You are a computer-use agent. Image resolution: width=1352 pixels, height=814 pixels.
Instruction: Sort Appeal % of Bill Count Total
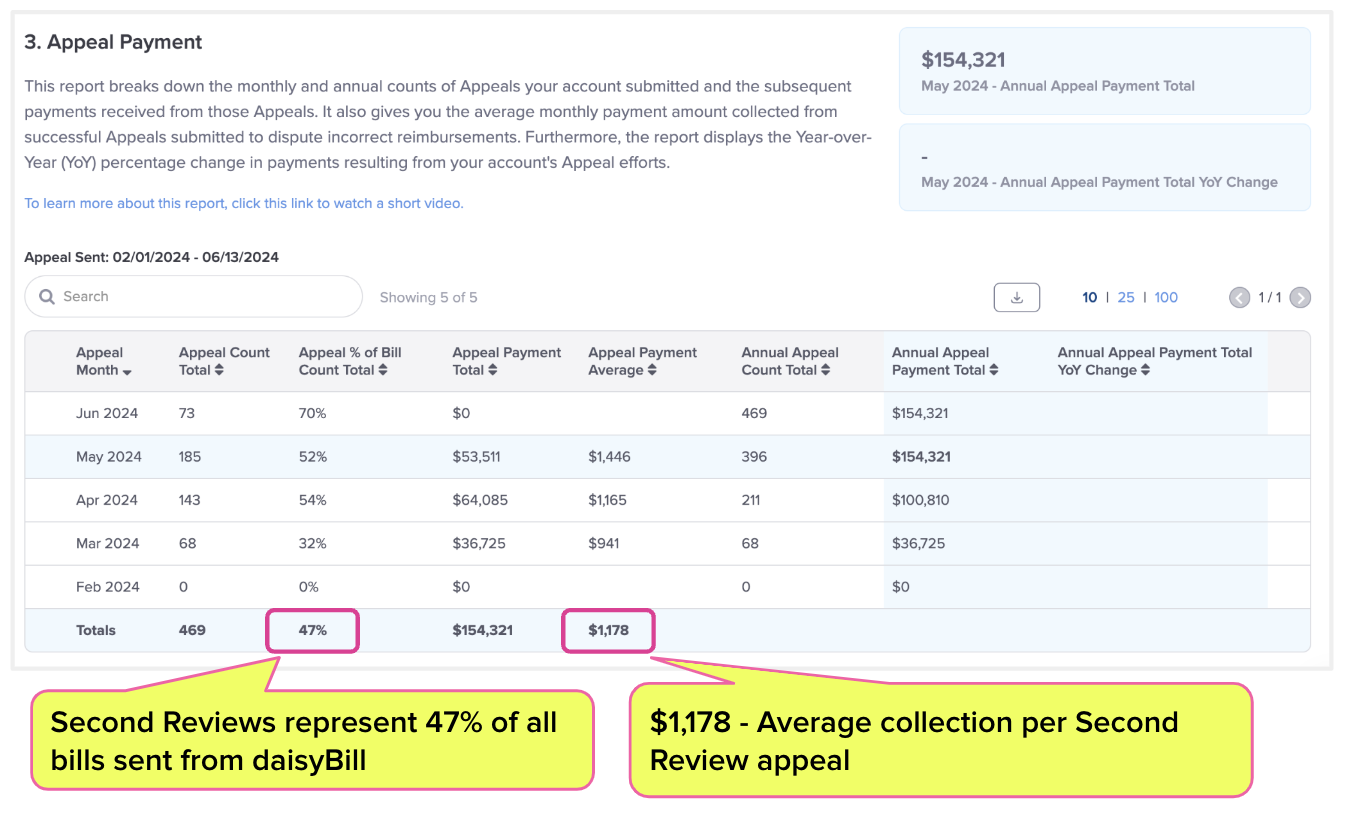coord(384,370)
